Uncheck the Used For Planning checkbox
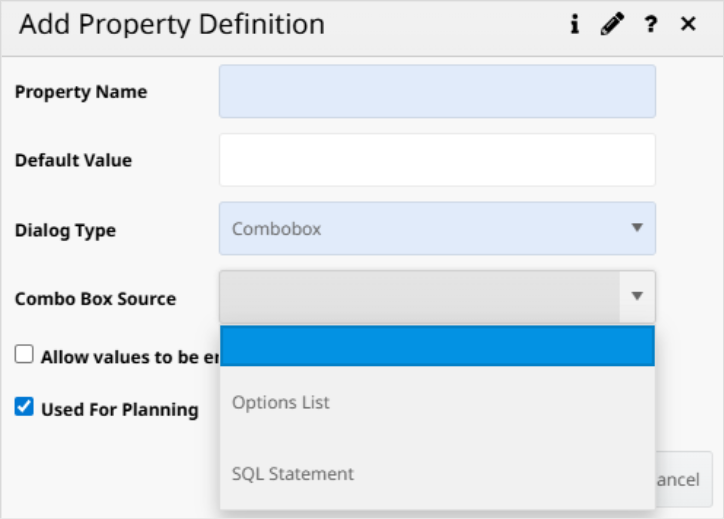Viewport: 724px width, 519px height. pos(24,408)
